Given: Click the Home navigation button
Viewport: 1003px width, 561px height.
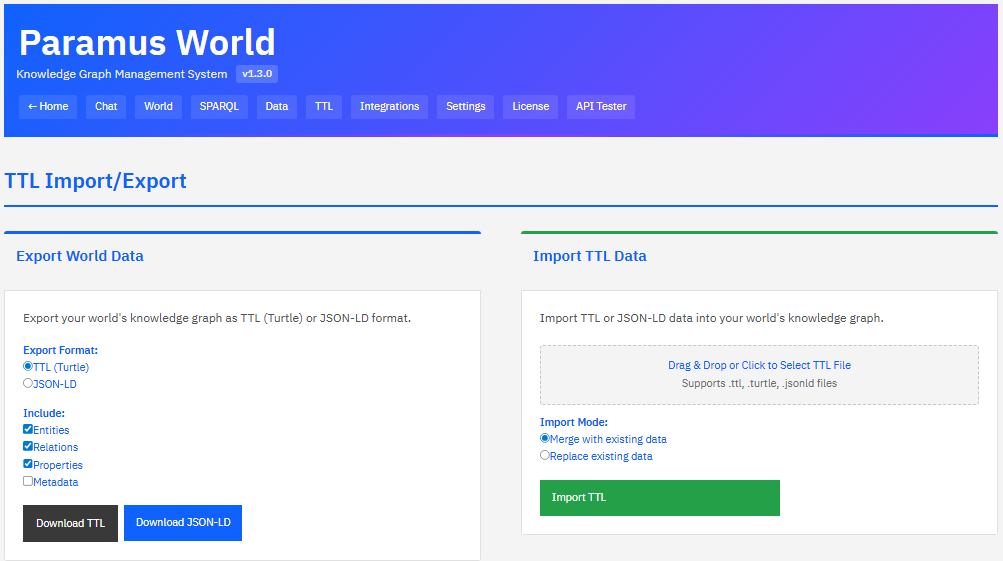Looking at the screenshot, I should (48, 107).
